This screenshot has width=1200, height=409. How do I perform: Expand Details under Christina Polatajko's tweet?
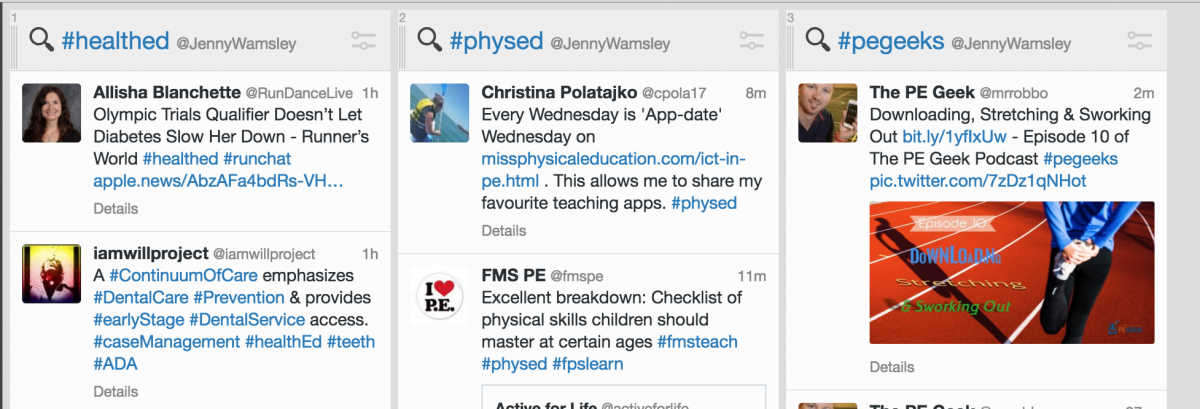(x=504, y=231)
